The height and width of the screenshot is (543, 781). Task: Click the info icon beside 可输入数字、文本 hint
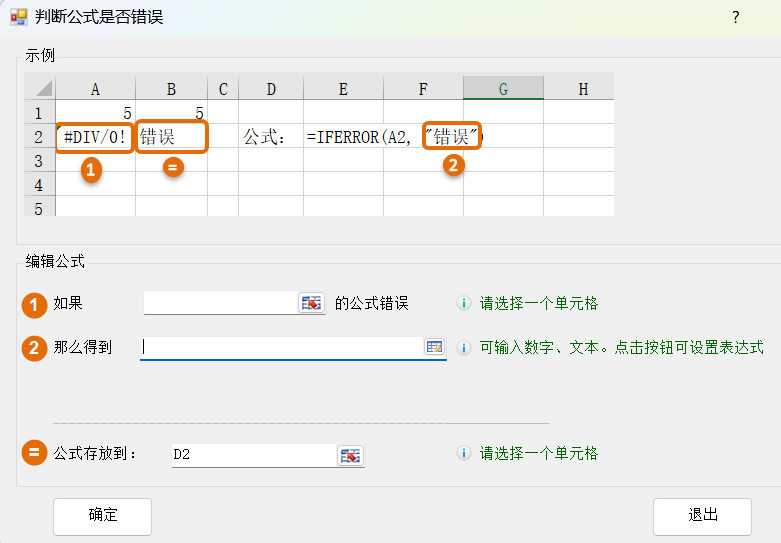(x=463, y=348)
